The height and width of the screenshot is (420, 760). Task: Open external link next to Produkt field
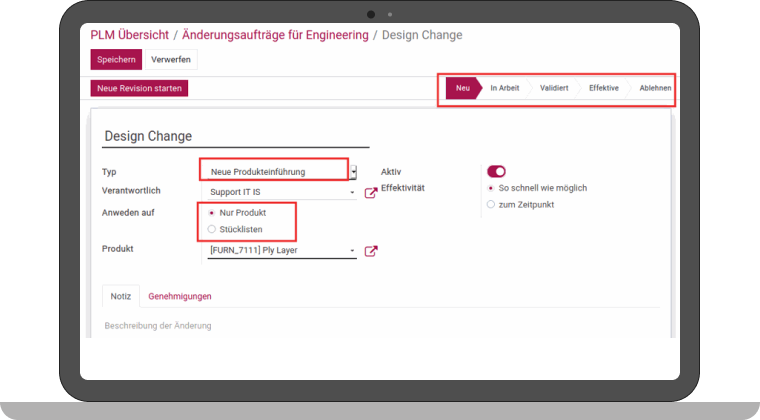(370, 251)
